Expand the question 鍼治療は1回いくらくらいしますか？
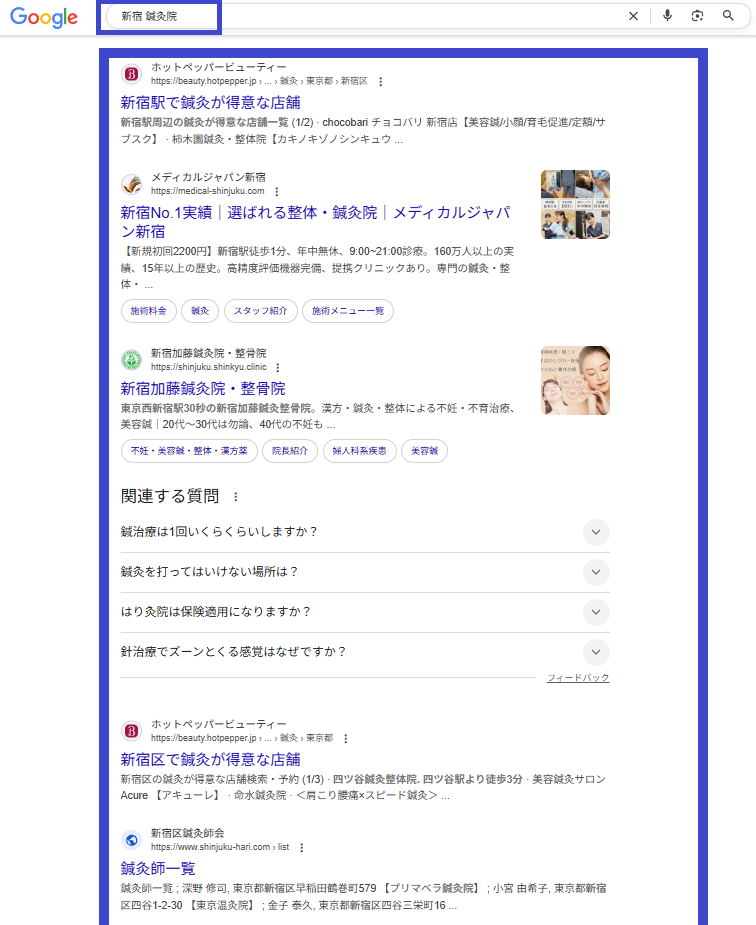The height and width of the screenshot is (925, 756). (365, 532)
